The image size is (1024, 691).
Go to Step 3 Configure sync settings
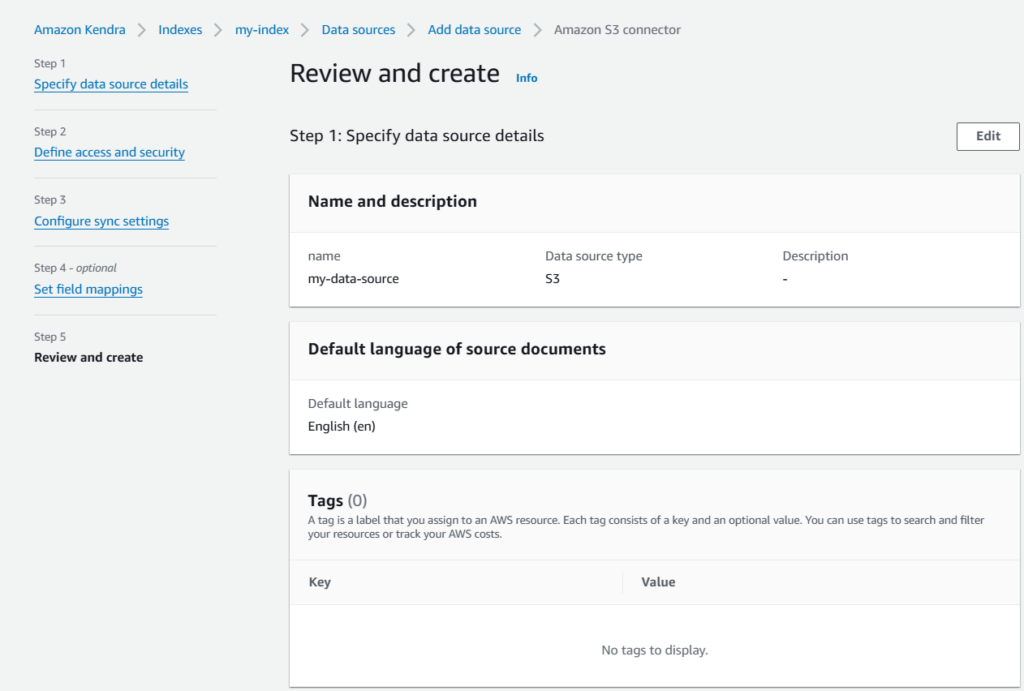[101, 222]
